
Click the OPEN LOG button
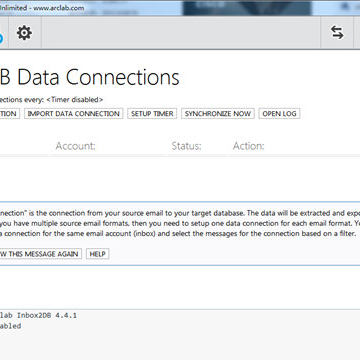(x=279, y=114)
